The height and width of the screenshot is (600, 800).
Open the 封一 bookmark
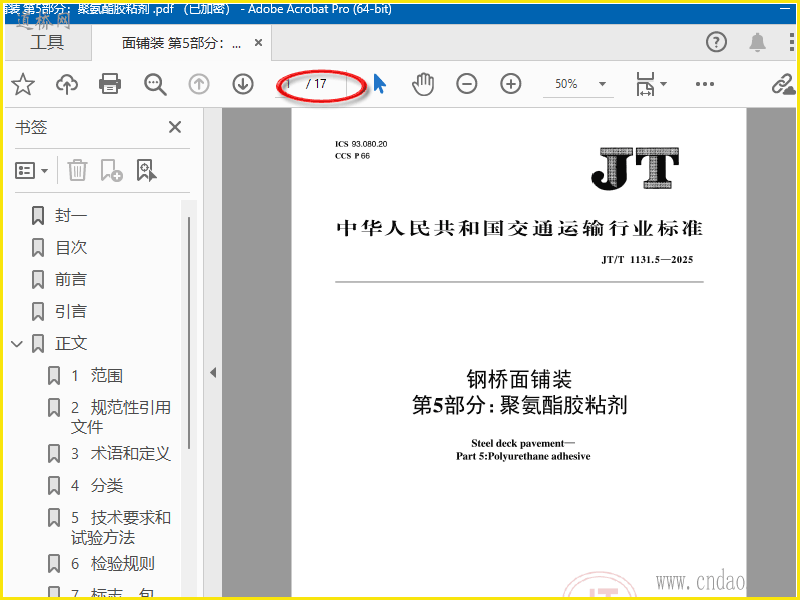click(71, 215)
